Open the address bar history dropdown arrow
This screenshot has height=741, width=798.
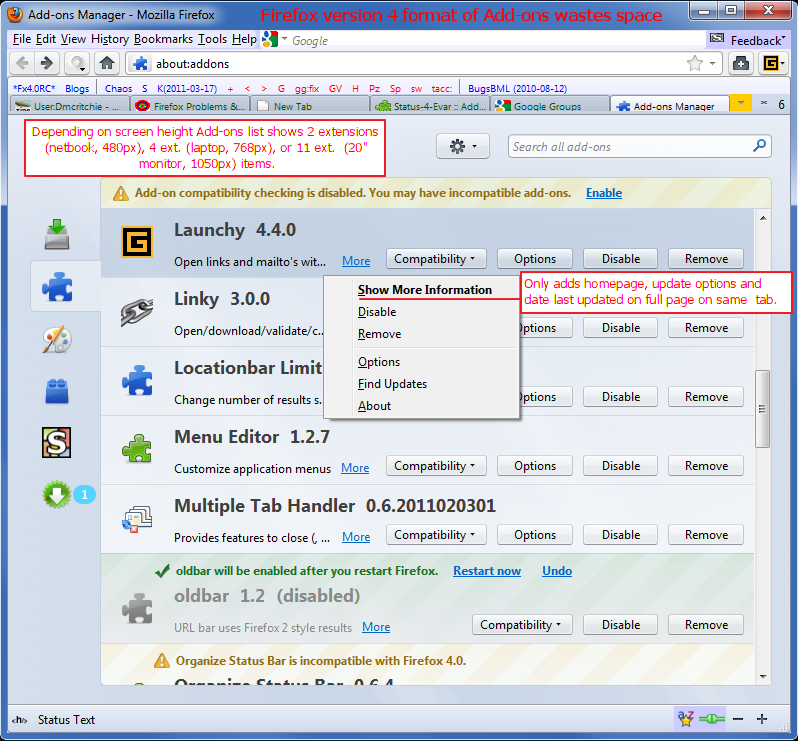tap(712, 64)
